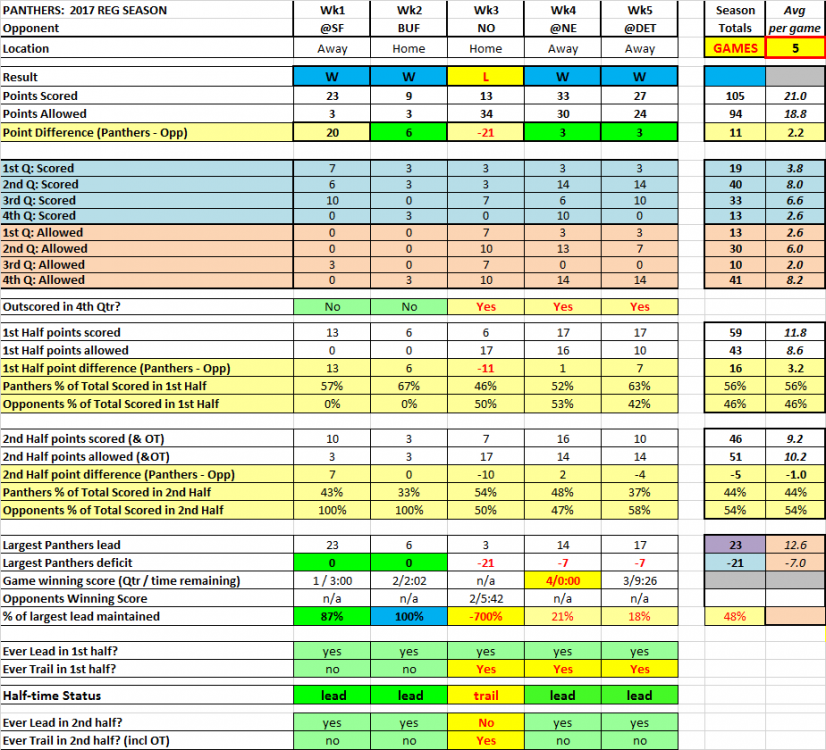Select the Wk3 column header

[485, 10]
